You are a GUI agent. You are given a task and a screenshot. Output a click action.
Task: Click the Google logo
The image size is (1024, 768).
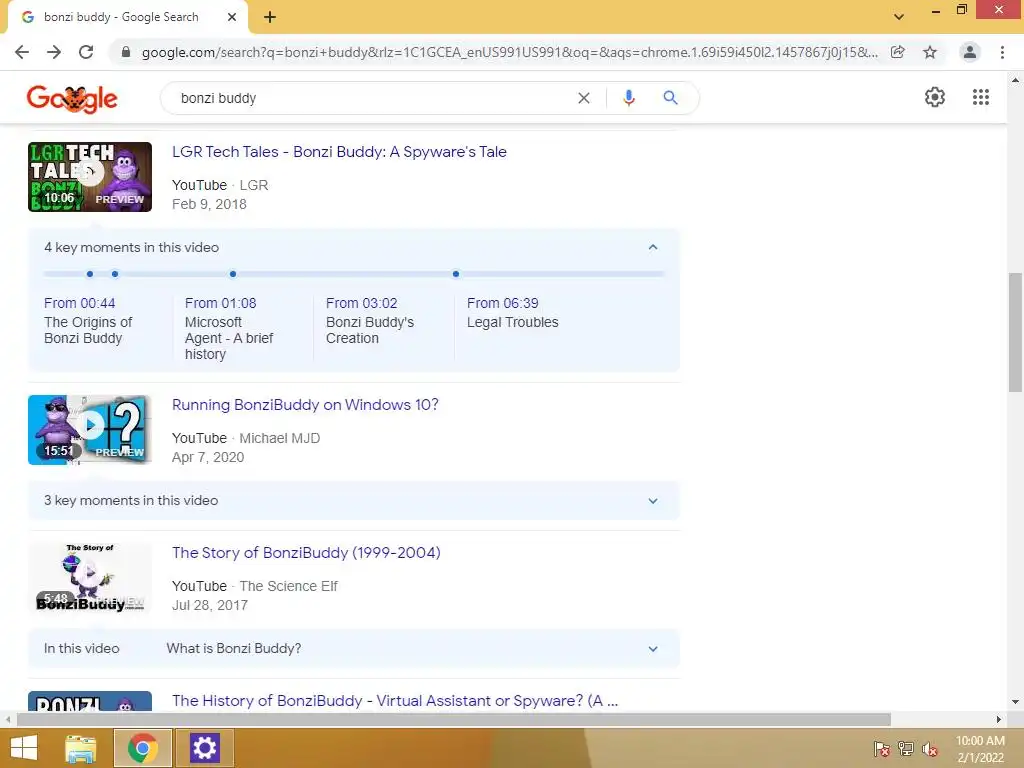point(72,99)
